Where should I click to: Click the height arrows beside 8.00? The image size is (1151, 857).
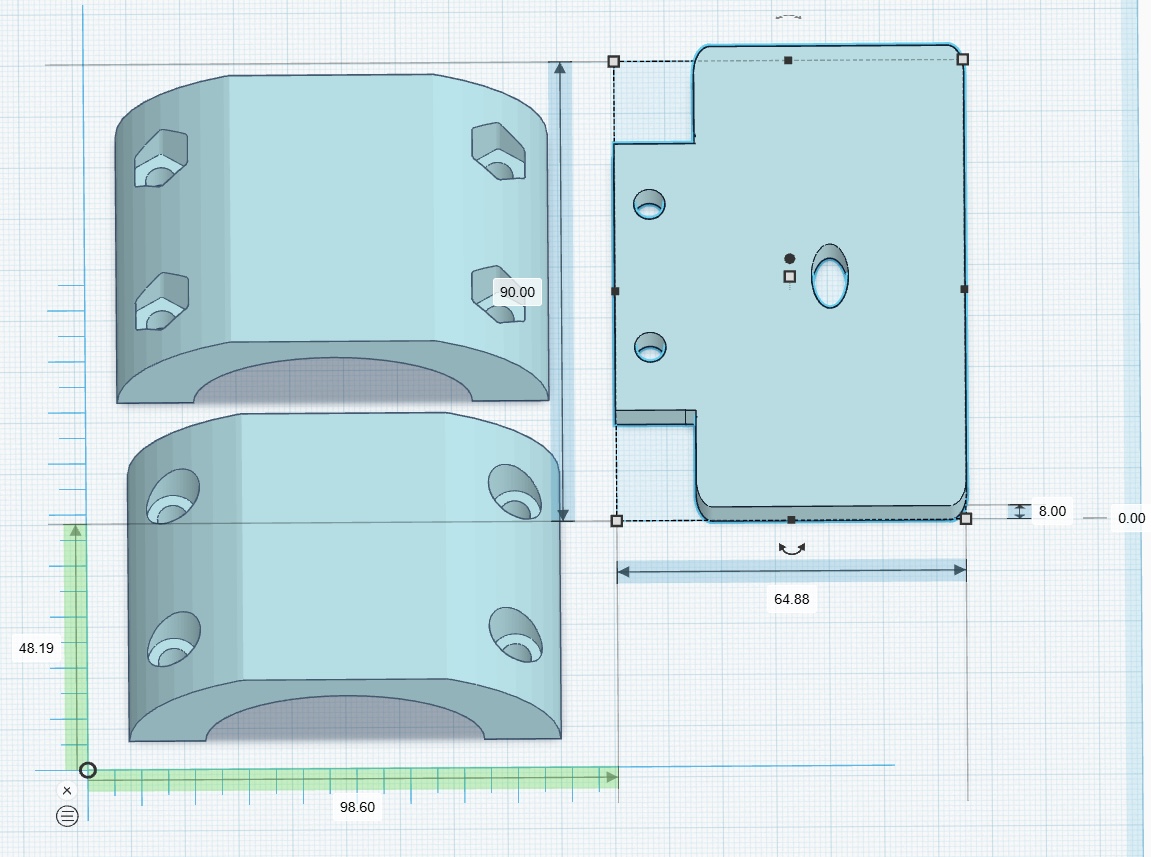pyautogui.click(x=1019, y=511)
